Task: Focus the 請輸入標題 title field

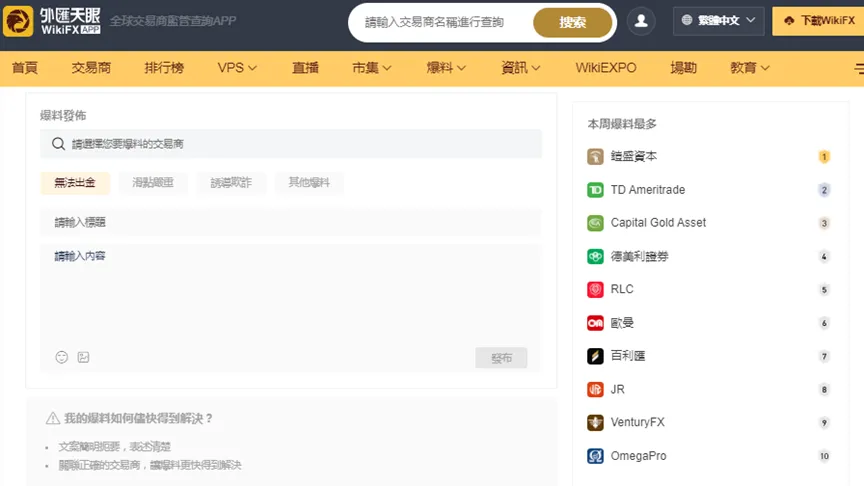Action: pos(291,223)
